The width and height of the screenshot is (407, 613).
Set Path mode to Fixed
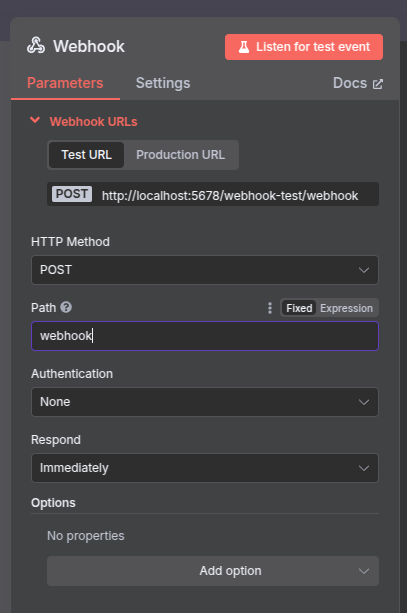click(299, 308)
